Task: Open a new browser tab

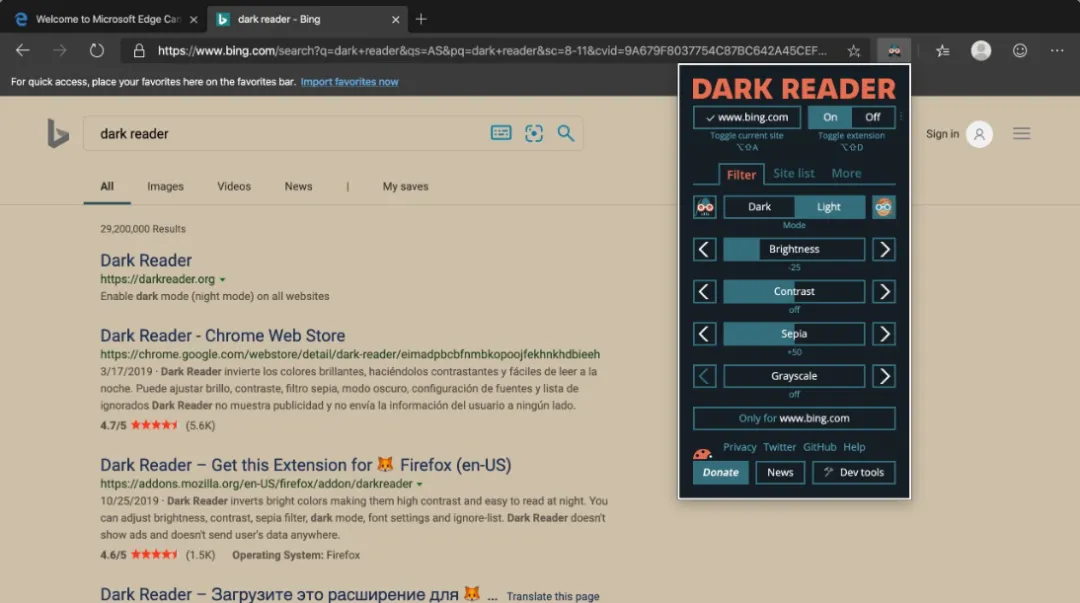Action: pyautogui.click(x=421, y=19)
